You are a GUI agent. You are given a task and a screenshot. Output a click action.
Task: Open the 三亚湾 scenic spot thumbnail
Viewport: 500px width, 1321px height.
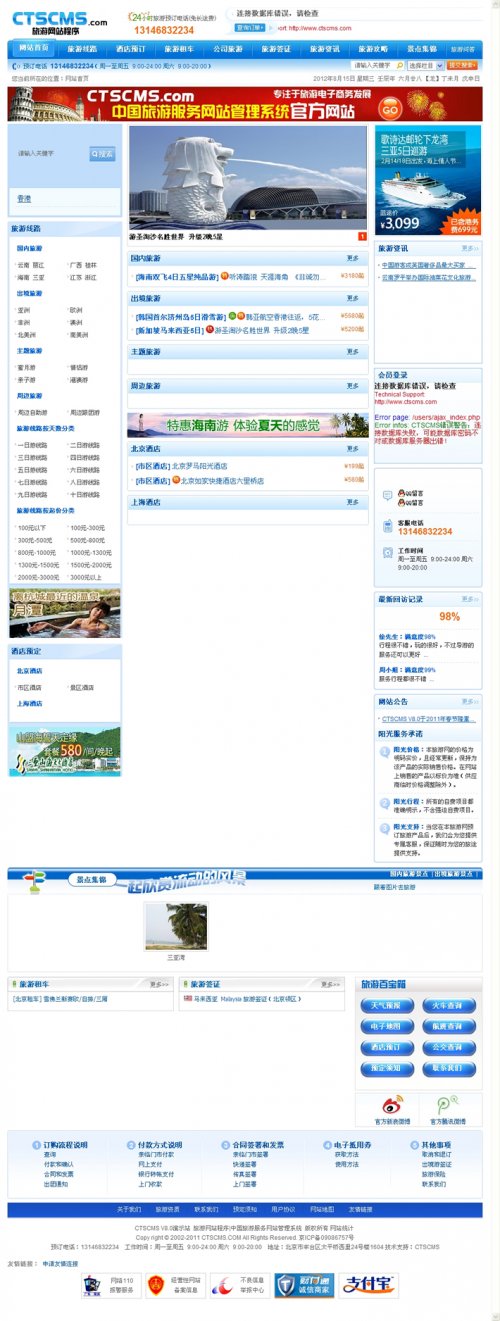click(175, 929)
